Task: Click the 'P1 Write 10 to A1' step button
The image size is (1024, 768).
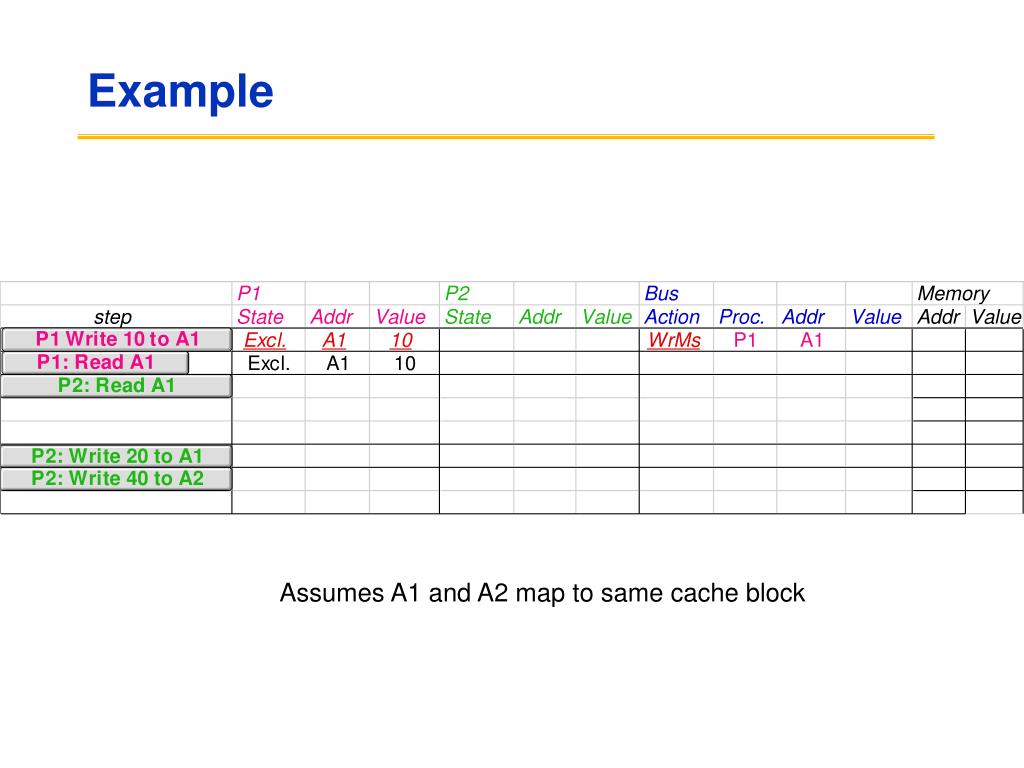Action: (x=117, y=340)
